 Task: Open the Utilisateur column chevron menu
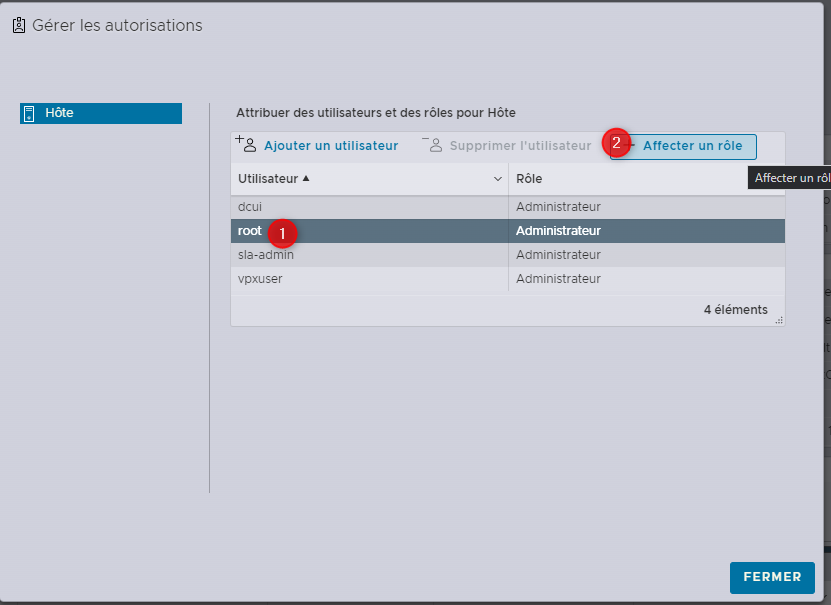click(x=498, y=179)
